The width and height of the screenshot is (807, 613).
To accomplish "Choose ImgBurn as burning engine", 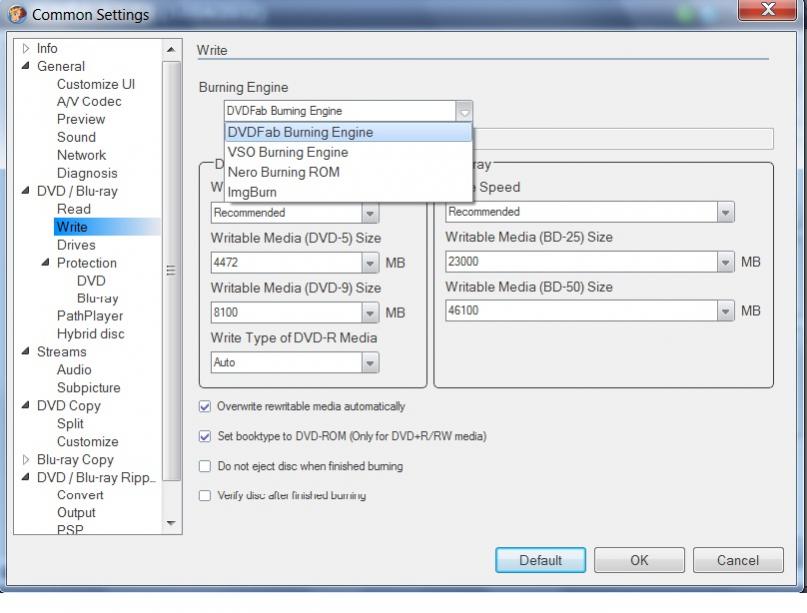I will tap(252, 191).
